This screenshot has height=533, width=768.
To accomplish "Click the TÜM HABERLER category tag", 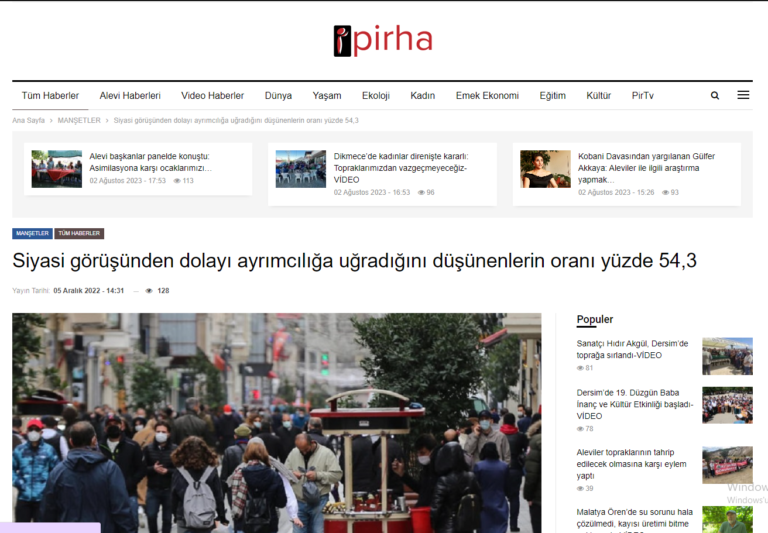I will point(79,233).
